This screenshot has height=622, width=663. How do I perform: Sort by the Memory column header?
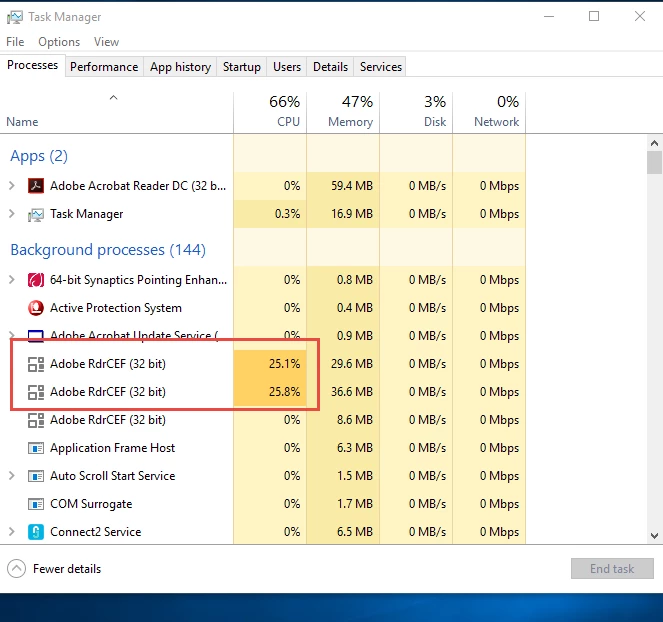[343, 112]
